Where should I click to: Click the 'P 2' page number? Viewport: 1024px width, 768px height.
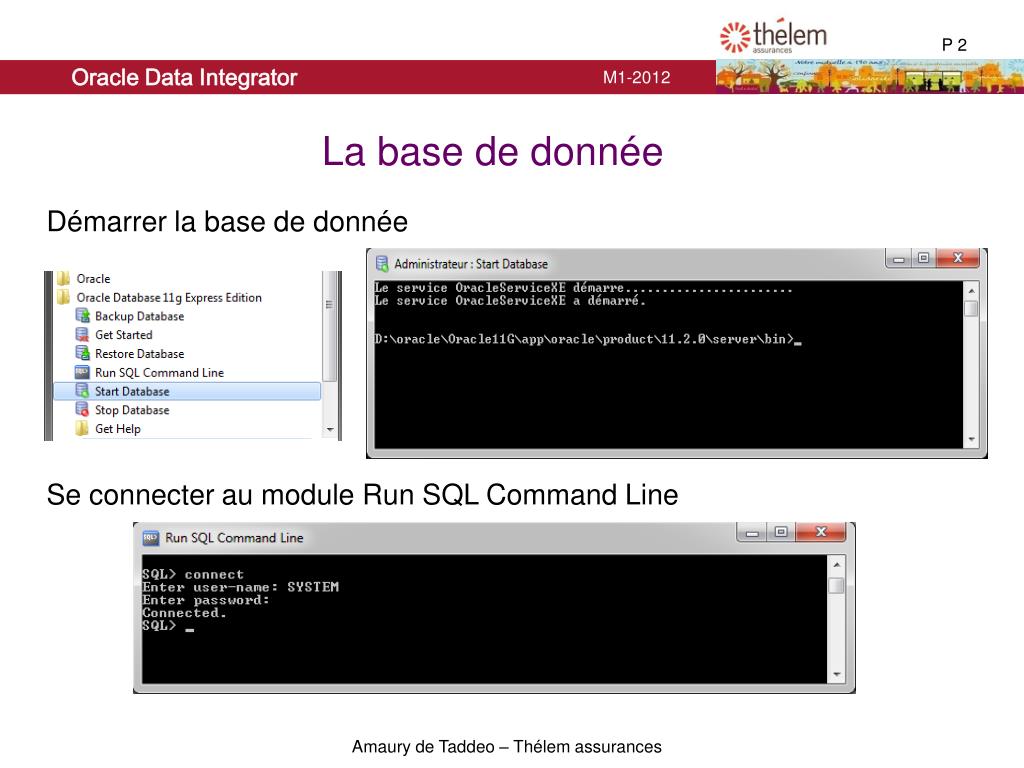click(x=954, y=45)
